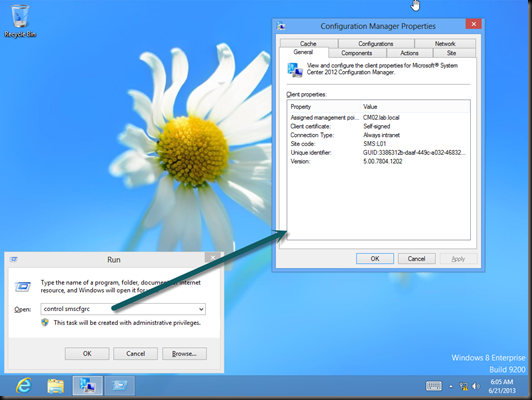Viewport: 532px width, 400px height.
Task: Open the Configurations tab
Action: (376, 43)
